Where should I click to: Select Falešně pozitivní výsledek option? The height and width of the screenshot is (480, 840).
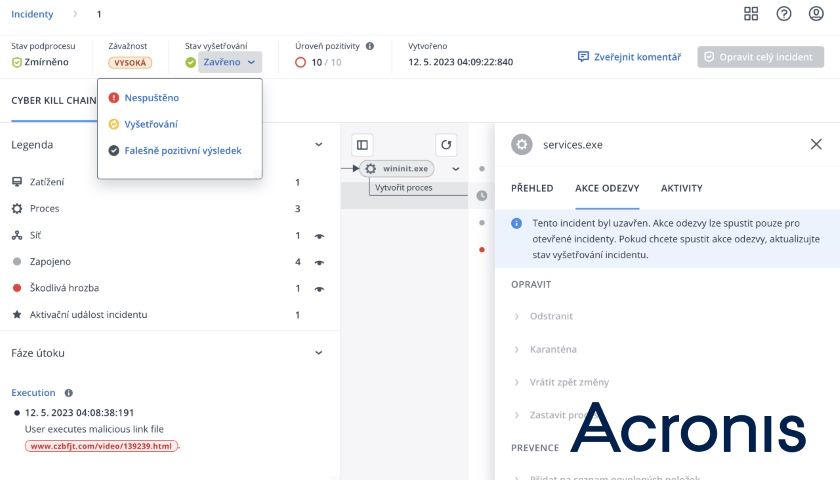(183, 151)
